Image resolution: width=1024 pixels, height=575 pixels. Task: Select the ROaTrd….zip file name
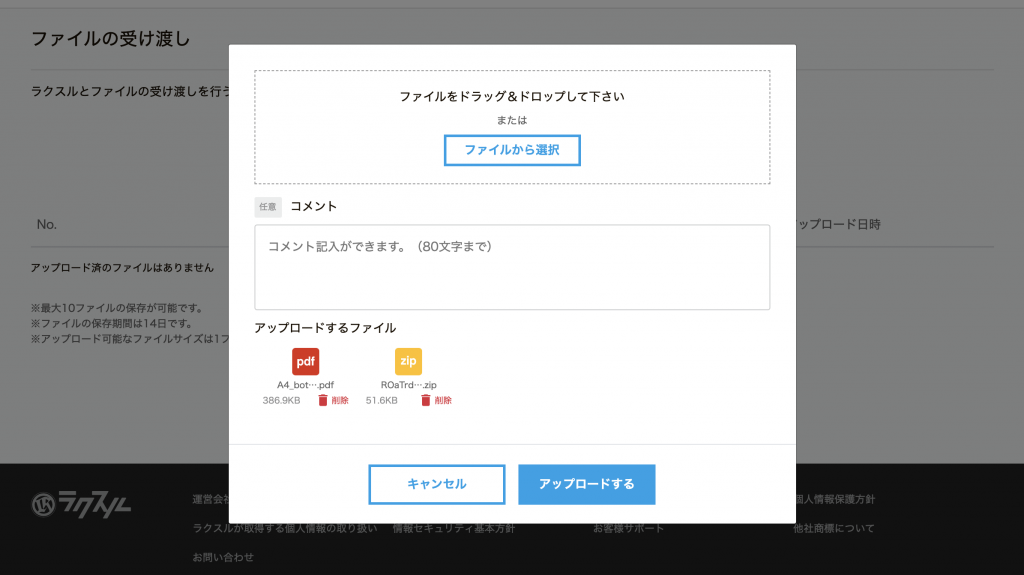click(408, 385)
